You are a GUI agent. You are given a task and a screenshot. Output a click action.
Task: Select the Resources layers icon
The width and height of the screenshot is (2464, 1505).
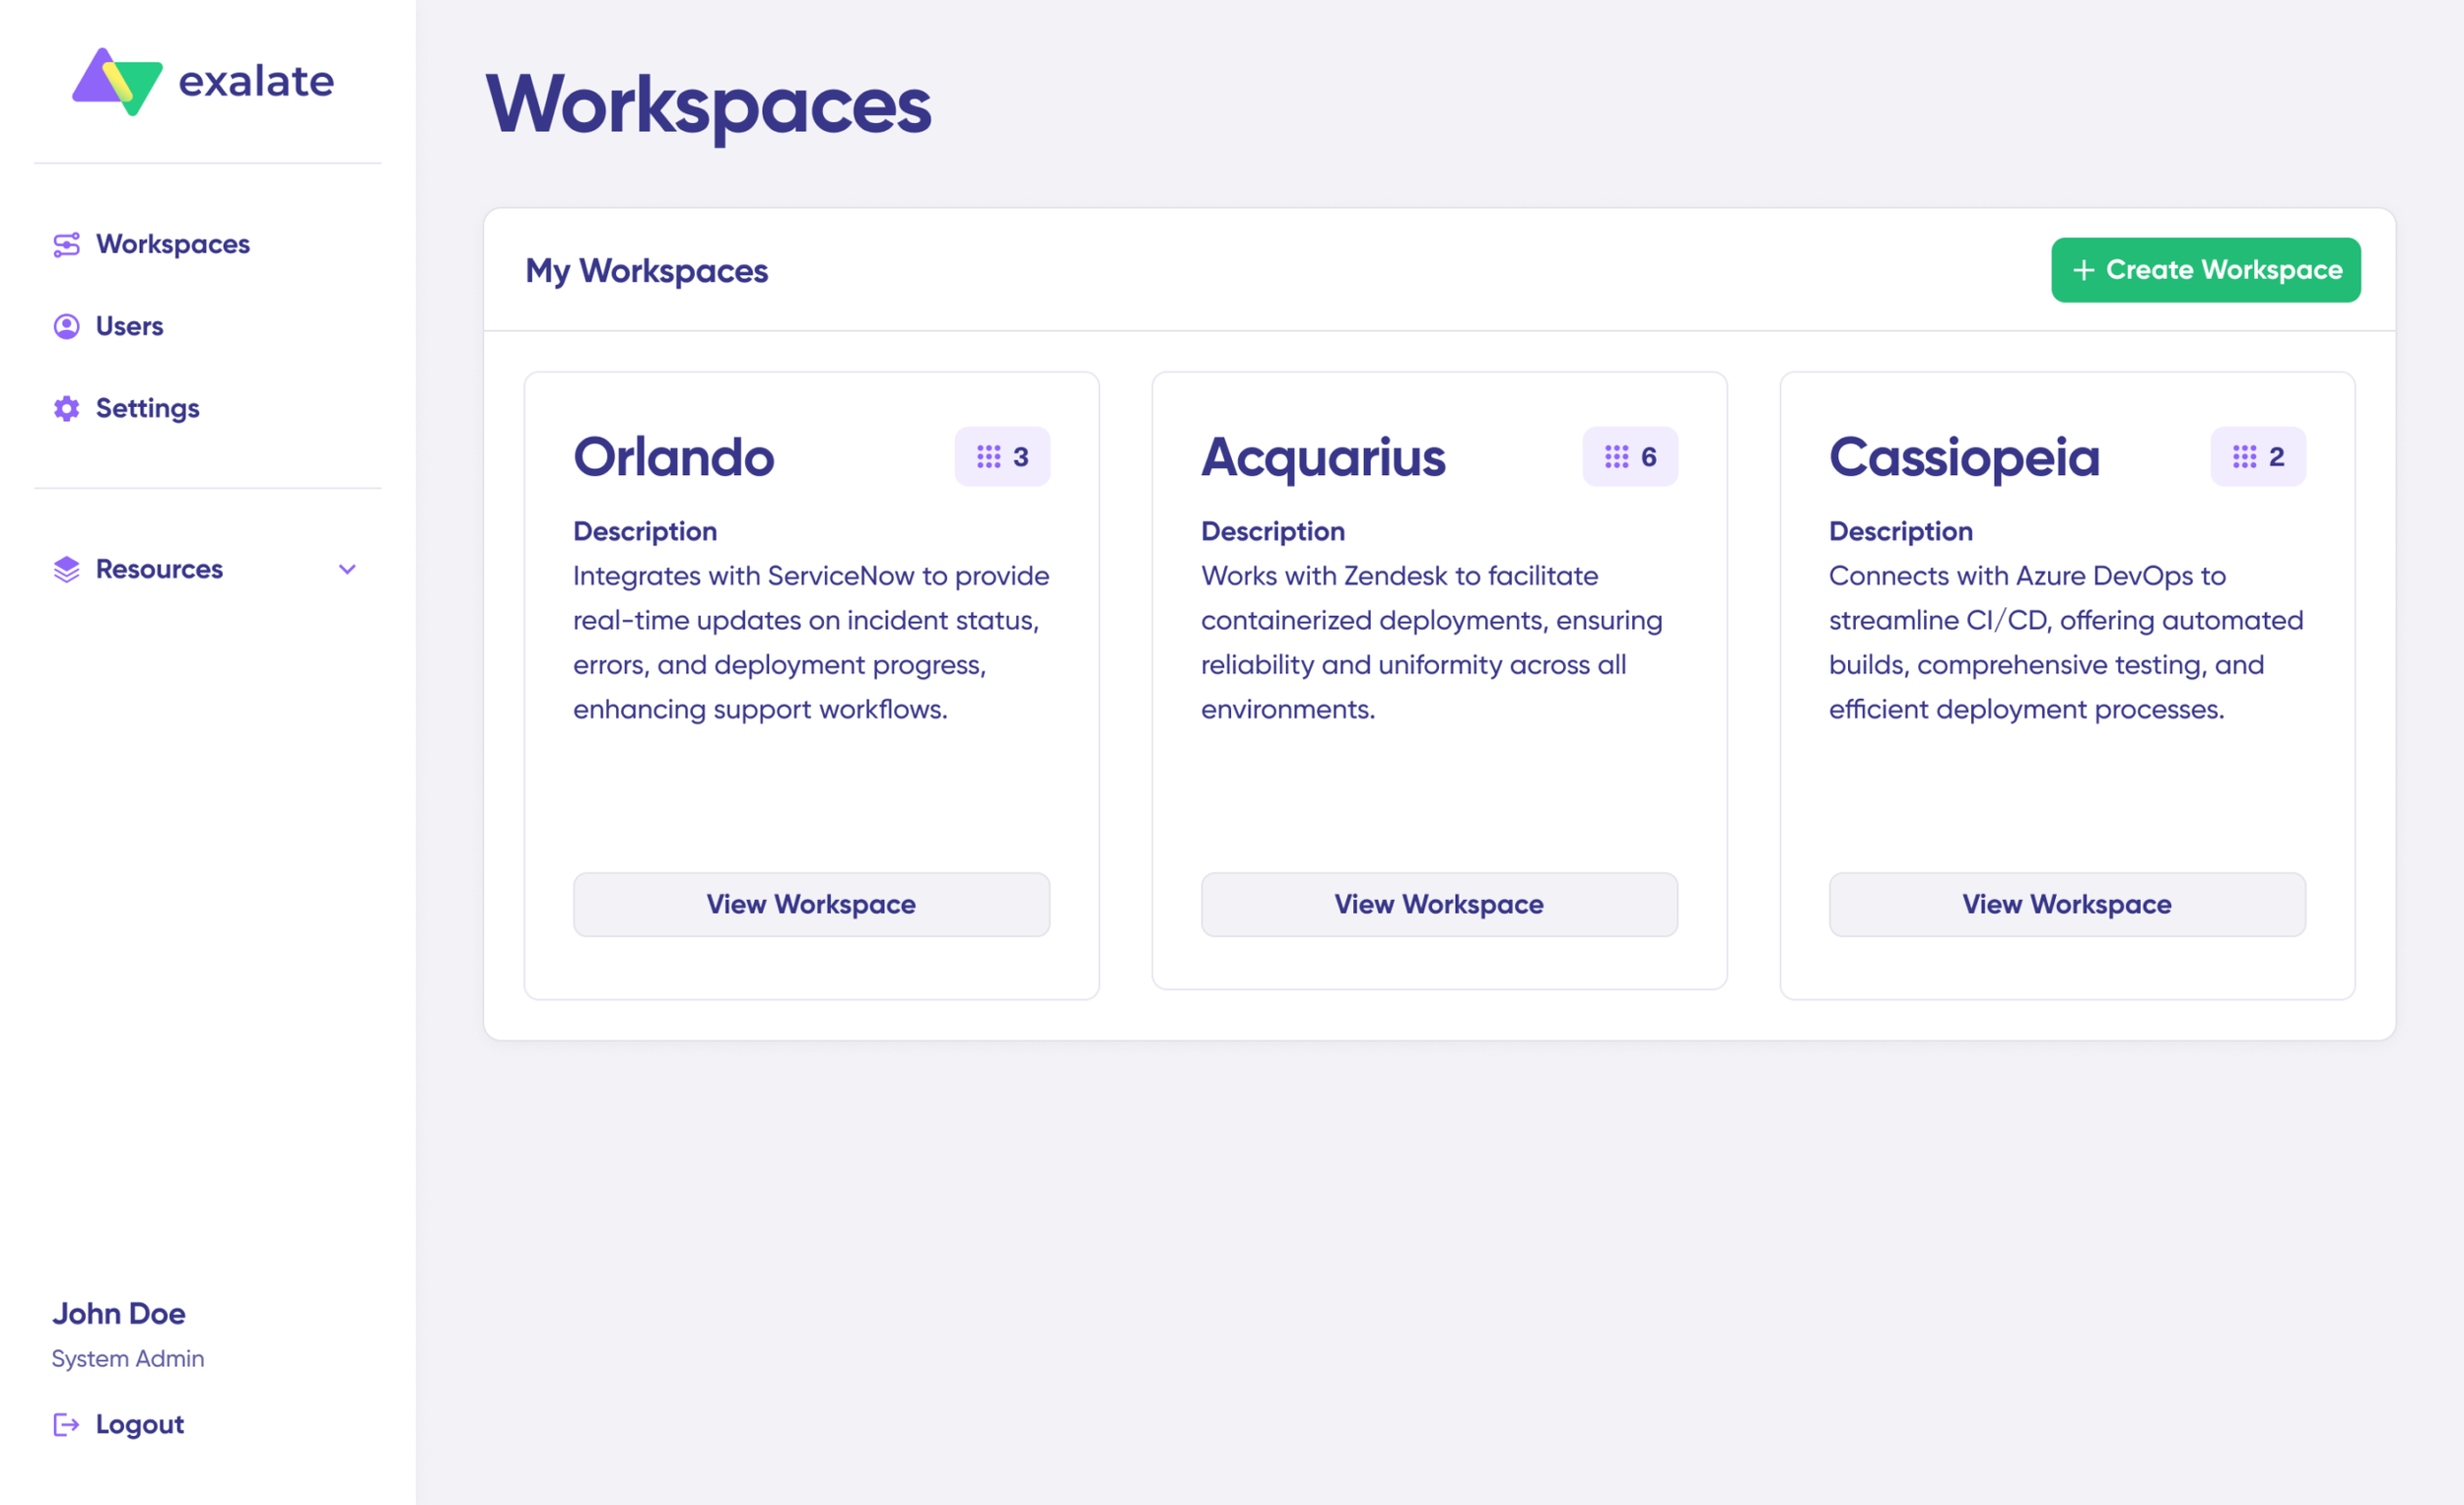(65, 568)
